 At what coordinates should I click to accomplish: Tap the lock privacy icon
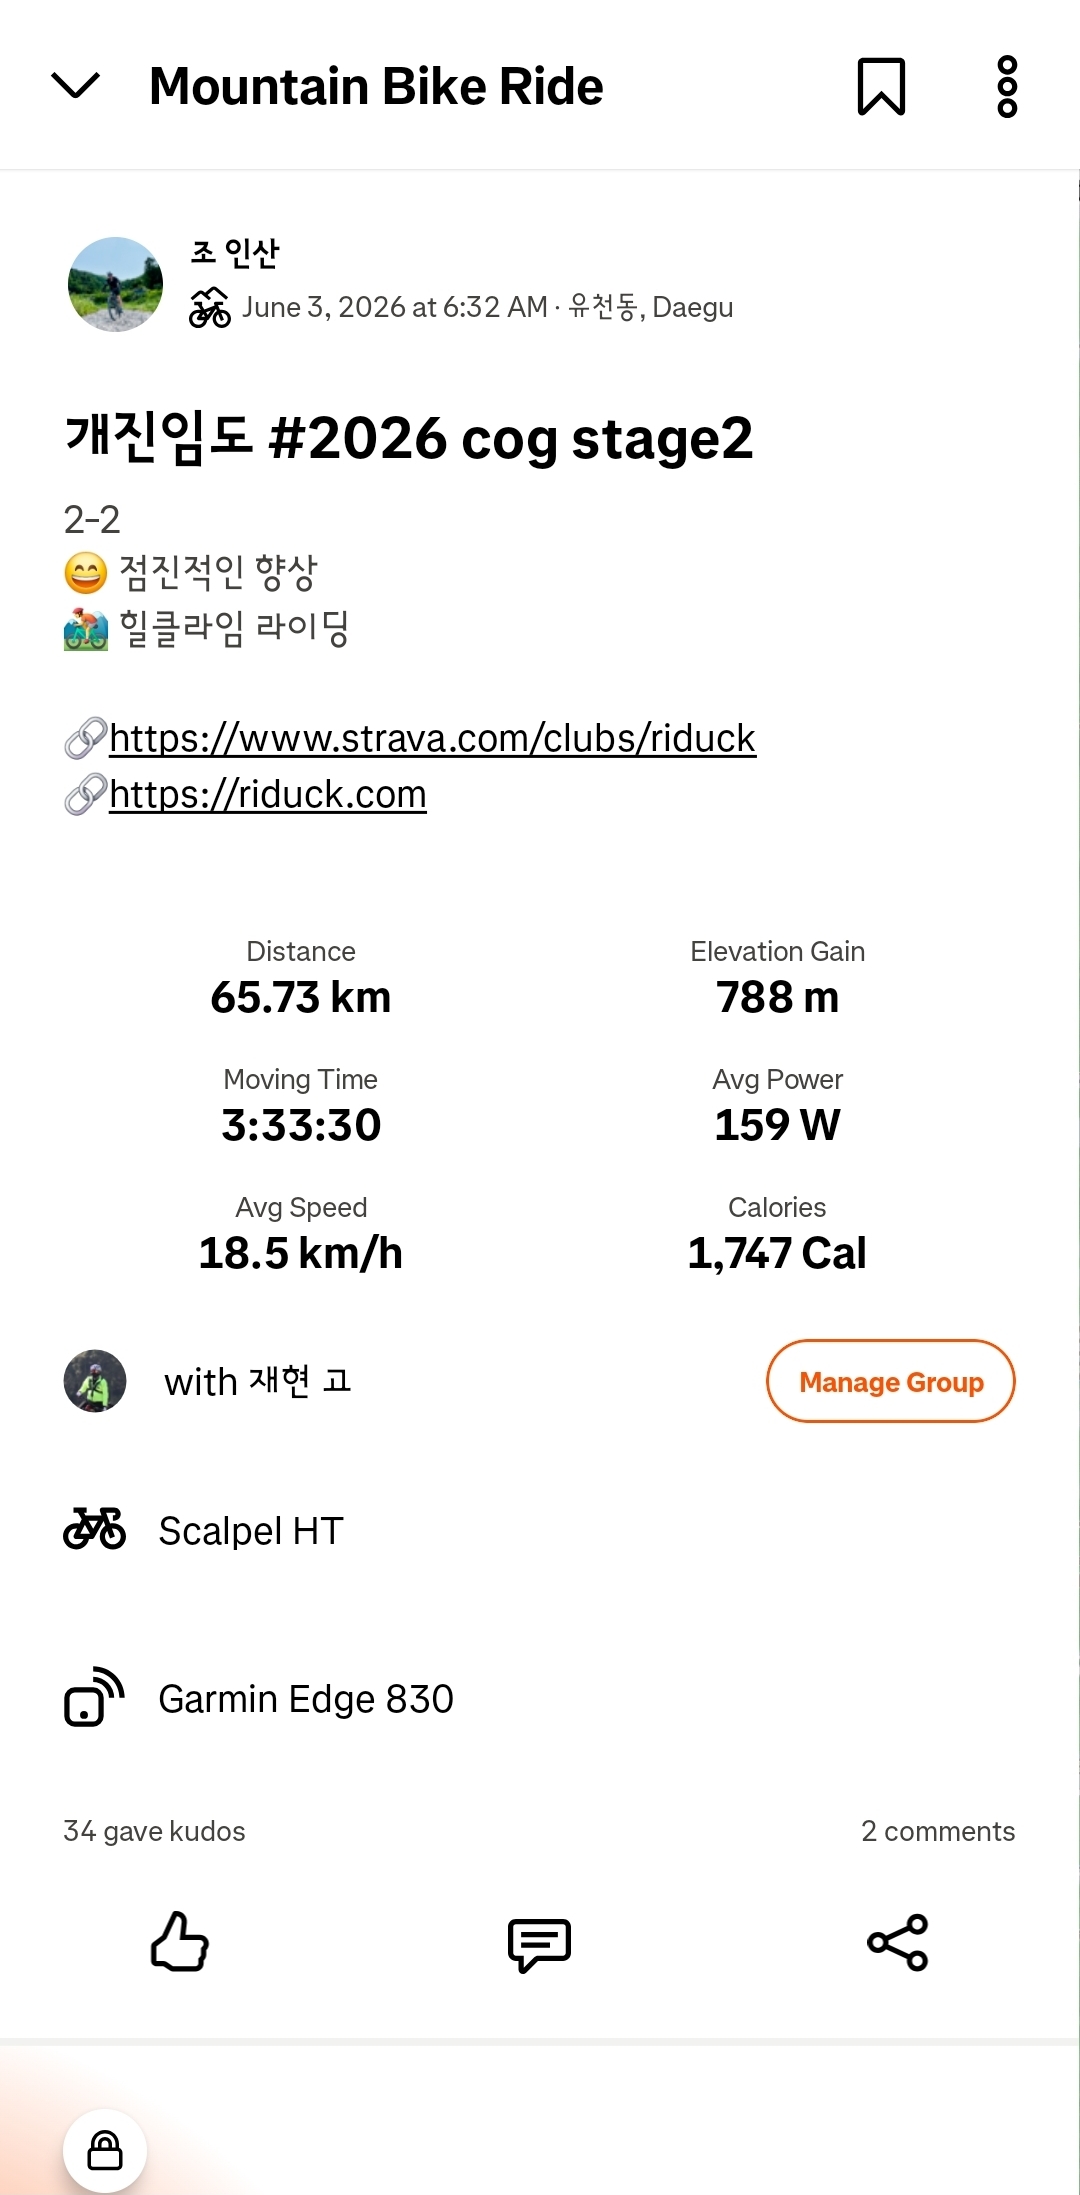(105, 2150)
